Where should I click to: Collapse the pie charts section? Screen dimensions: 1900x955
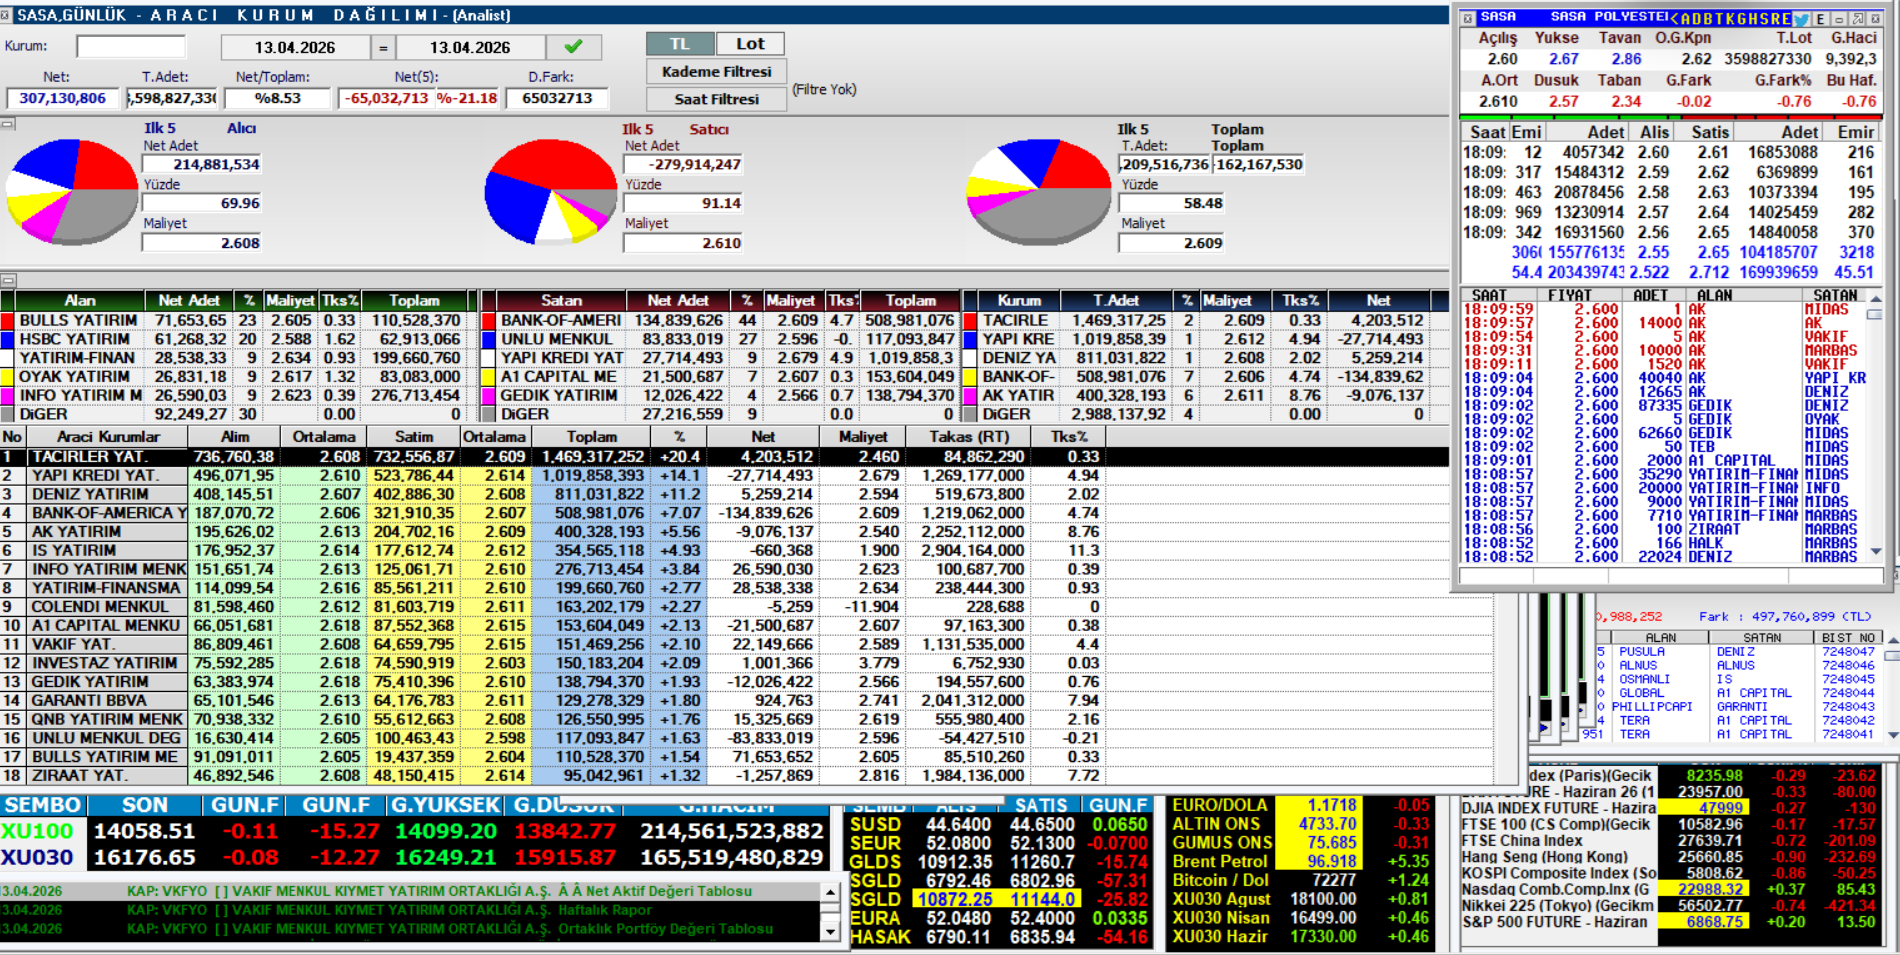(7, 124)
